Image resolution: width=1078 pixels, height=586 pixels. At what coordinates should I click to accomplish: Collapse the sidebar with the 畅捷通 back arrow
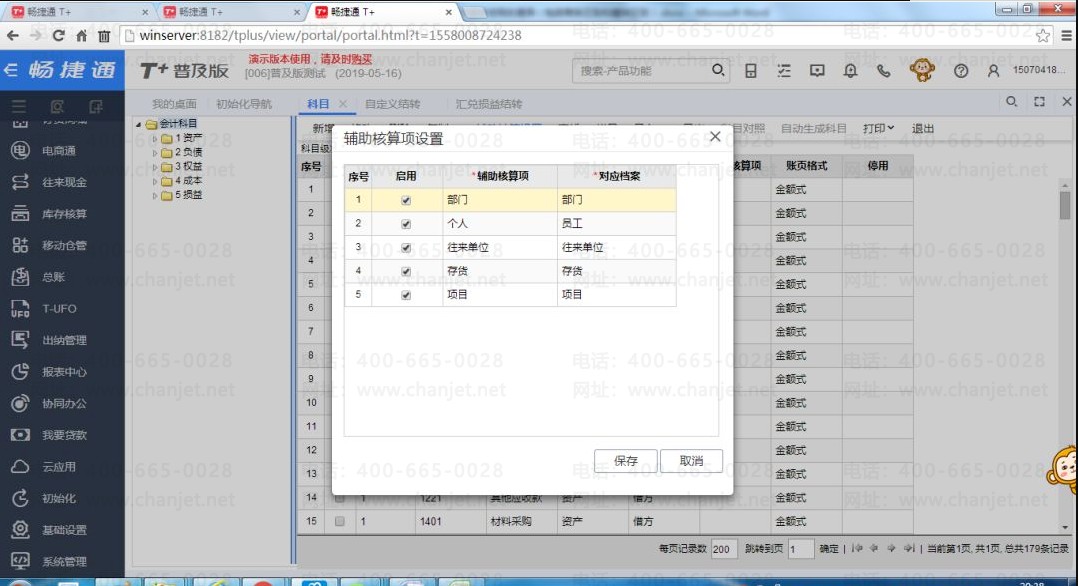pos(10,70)
